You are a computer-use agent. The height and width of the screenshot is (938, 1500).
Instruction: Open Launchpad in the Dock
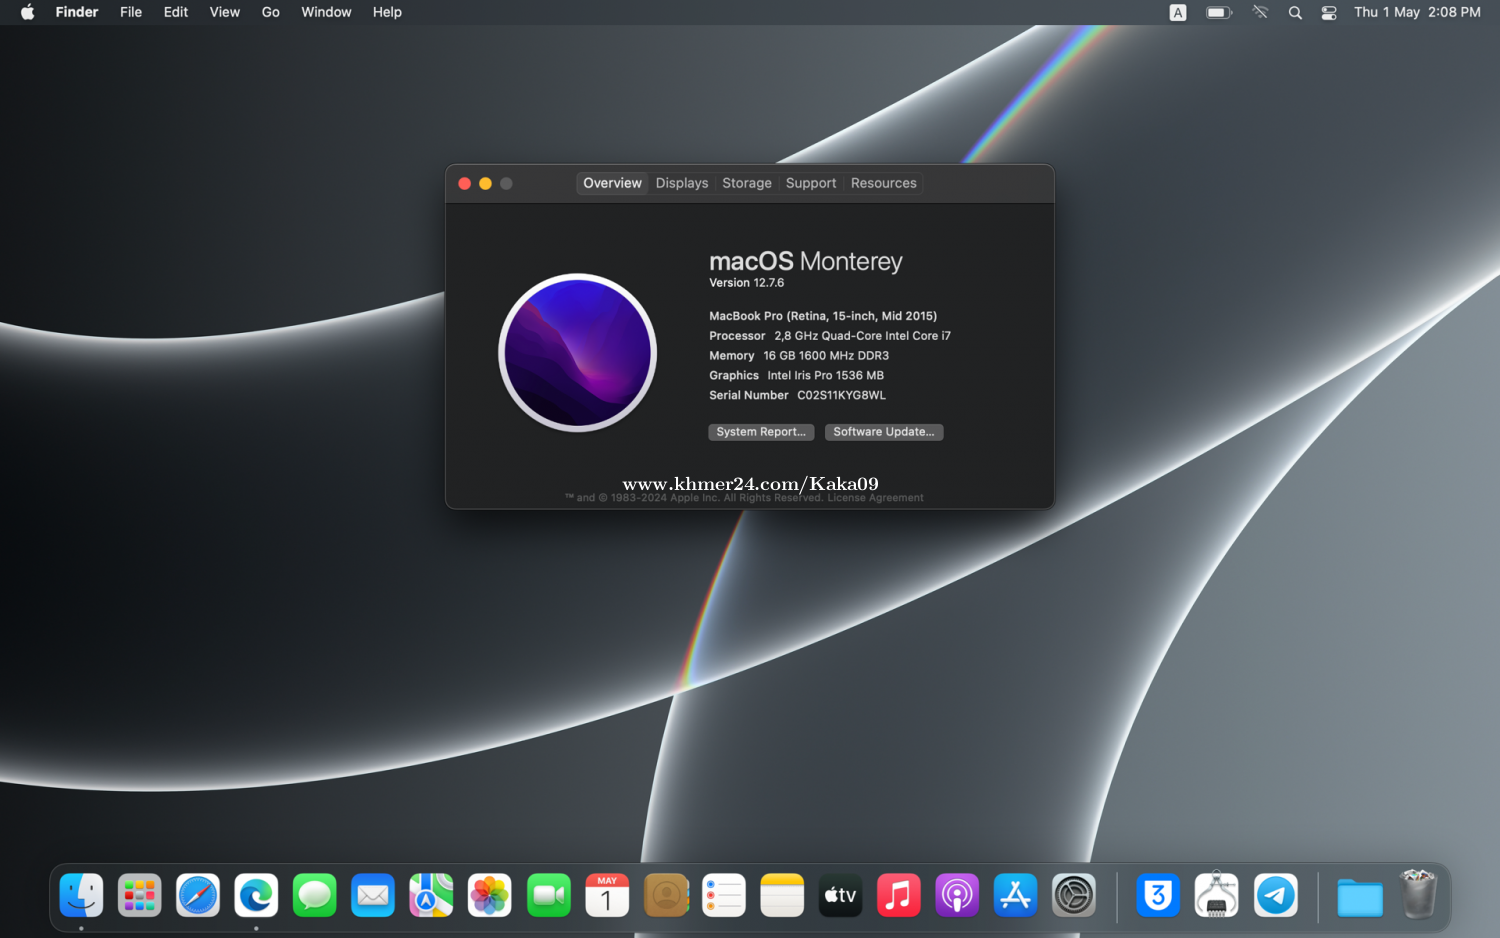pos(139,896)
